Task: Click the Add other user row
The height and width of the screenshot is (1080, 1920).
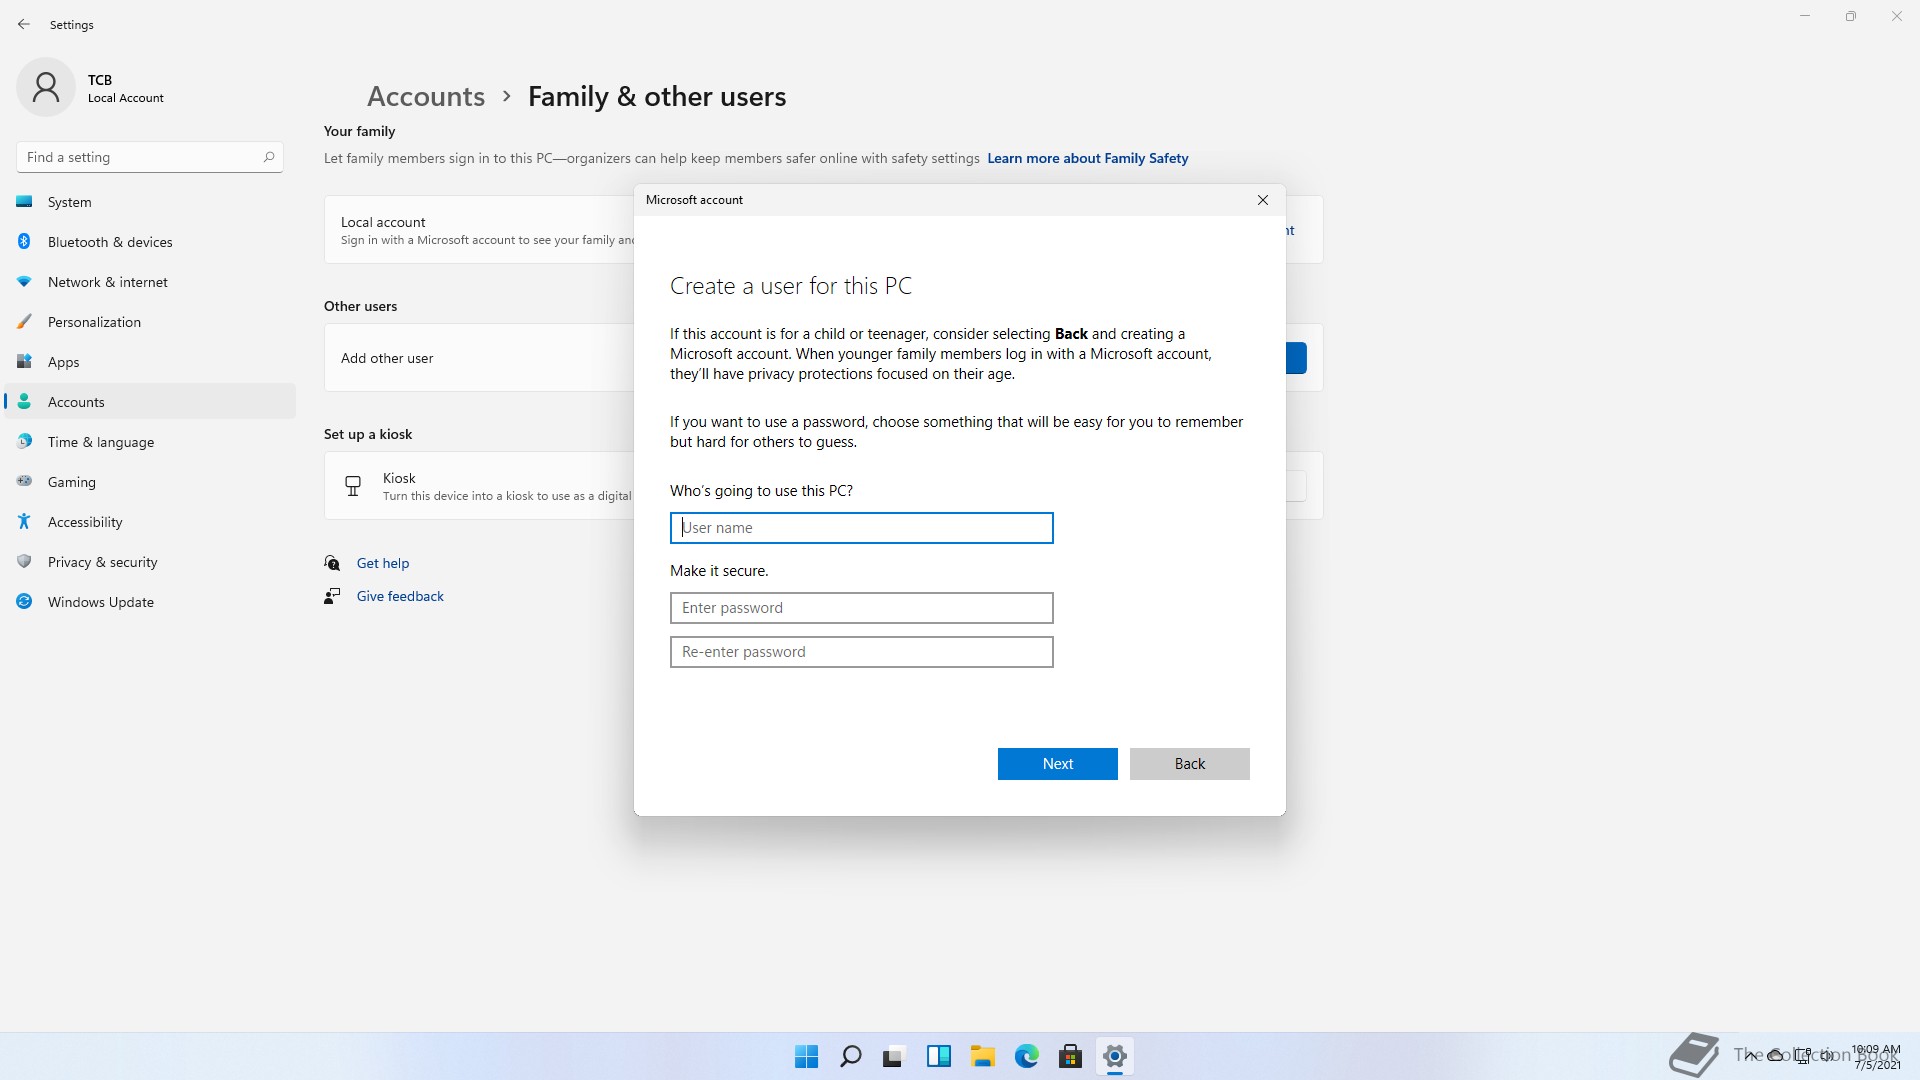Action: click(x=479, y=358)
